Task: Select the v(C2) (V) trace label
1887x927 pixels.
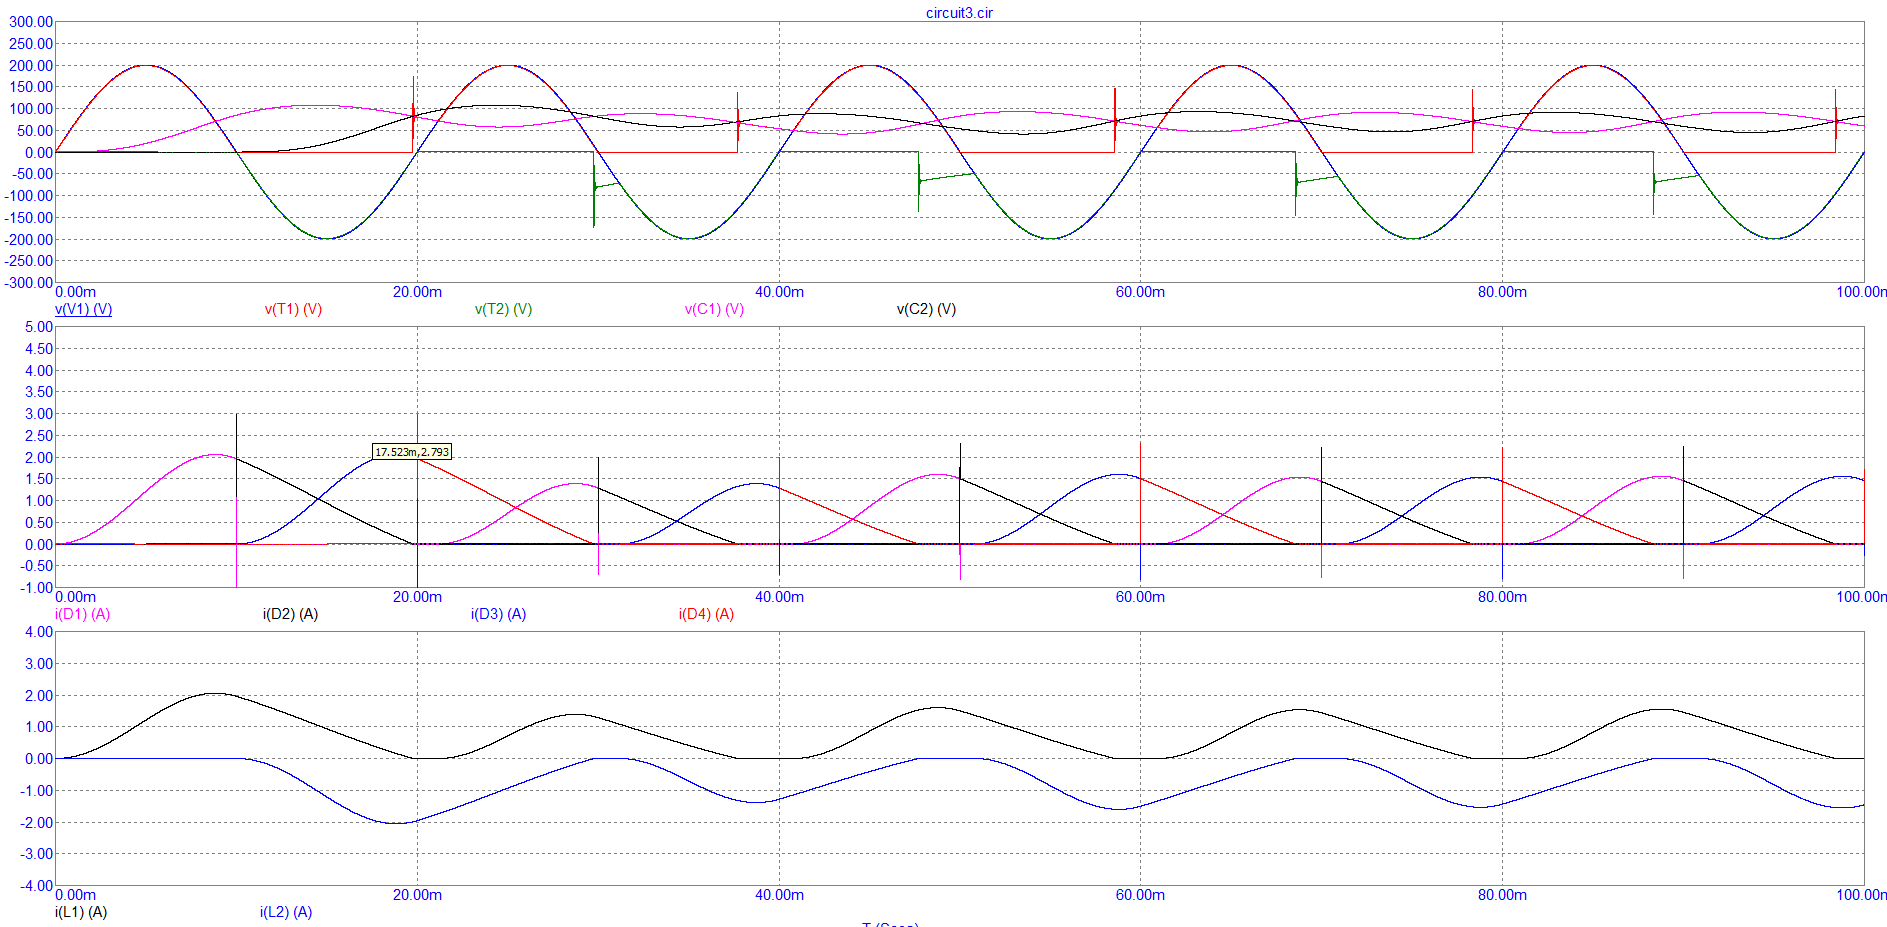Action: click(x=926, y=309)
